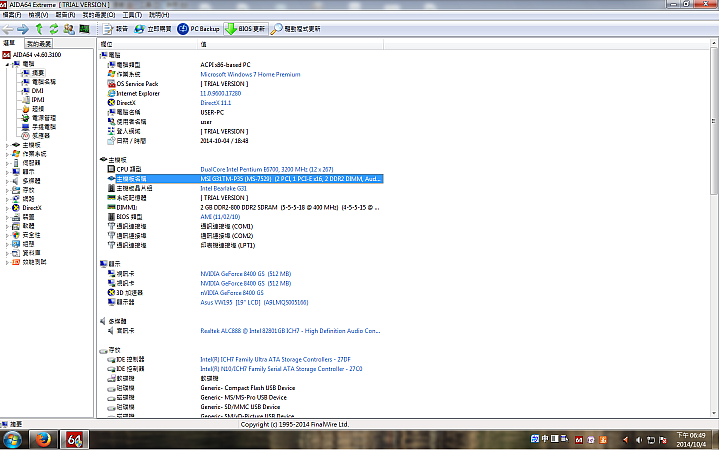
Task: Click the 值 value column header
Action: tap(291, 44)
